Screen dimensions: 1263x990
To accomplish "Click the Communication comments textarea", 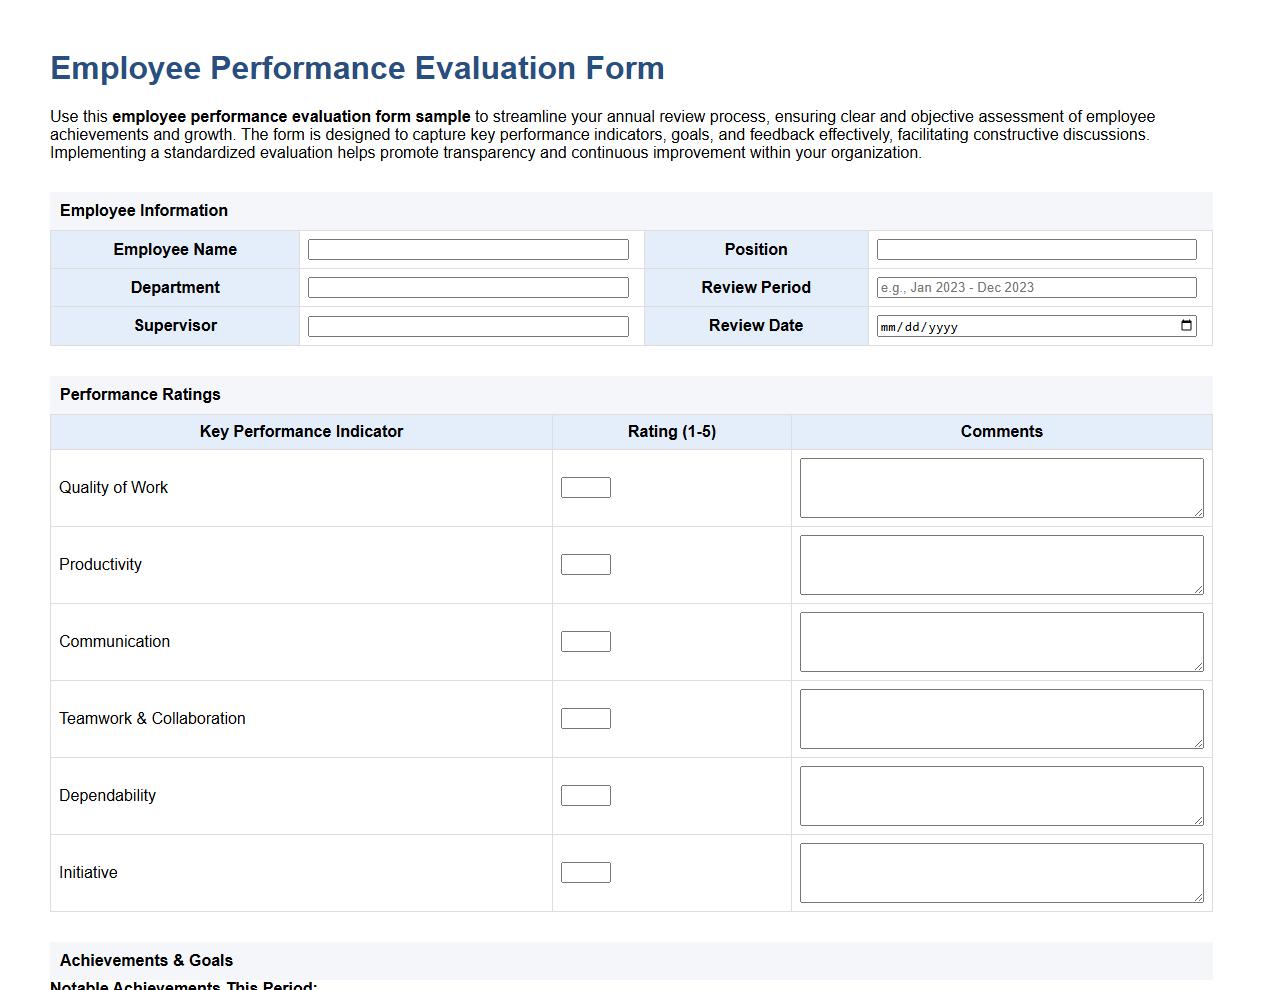I will tap(1000, 641).
